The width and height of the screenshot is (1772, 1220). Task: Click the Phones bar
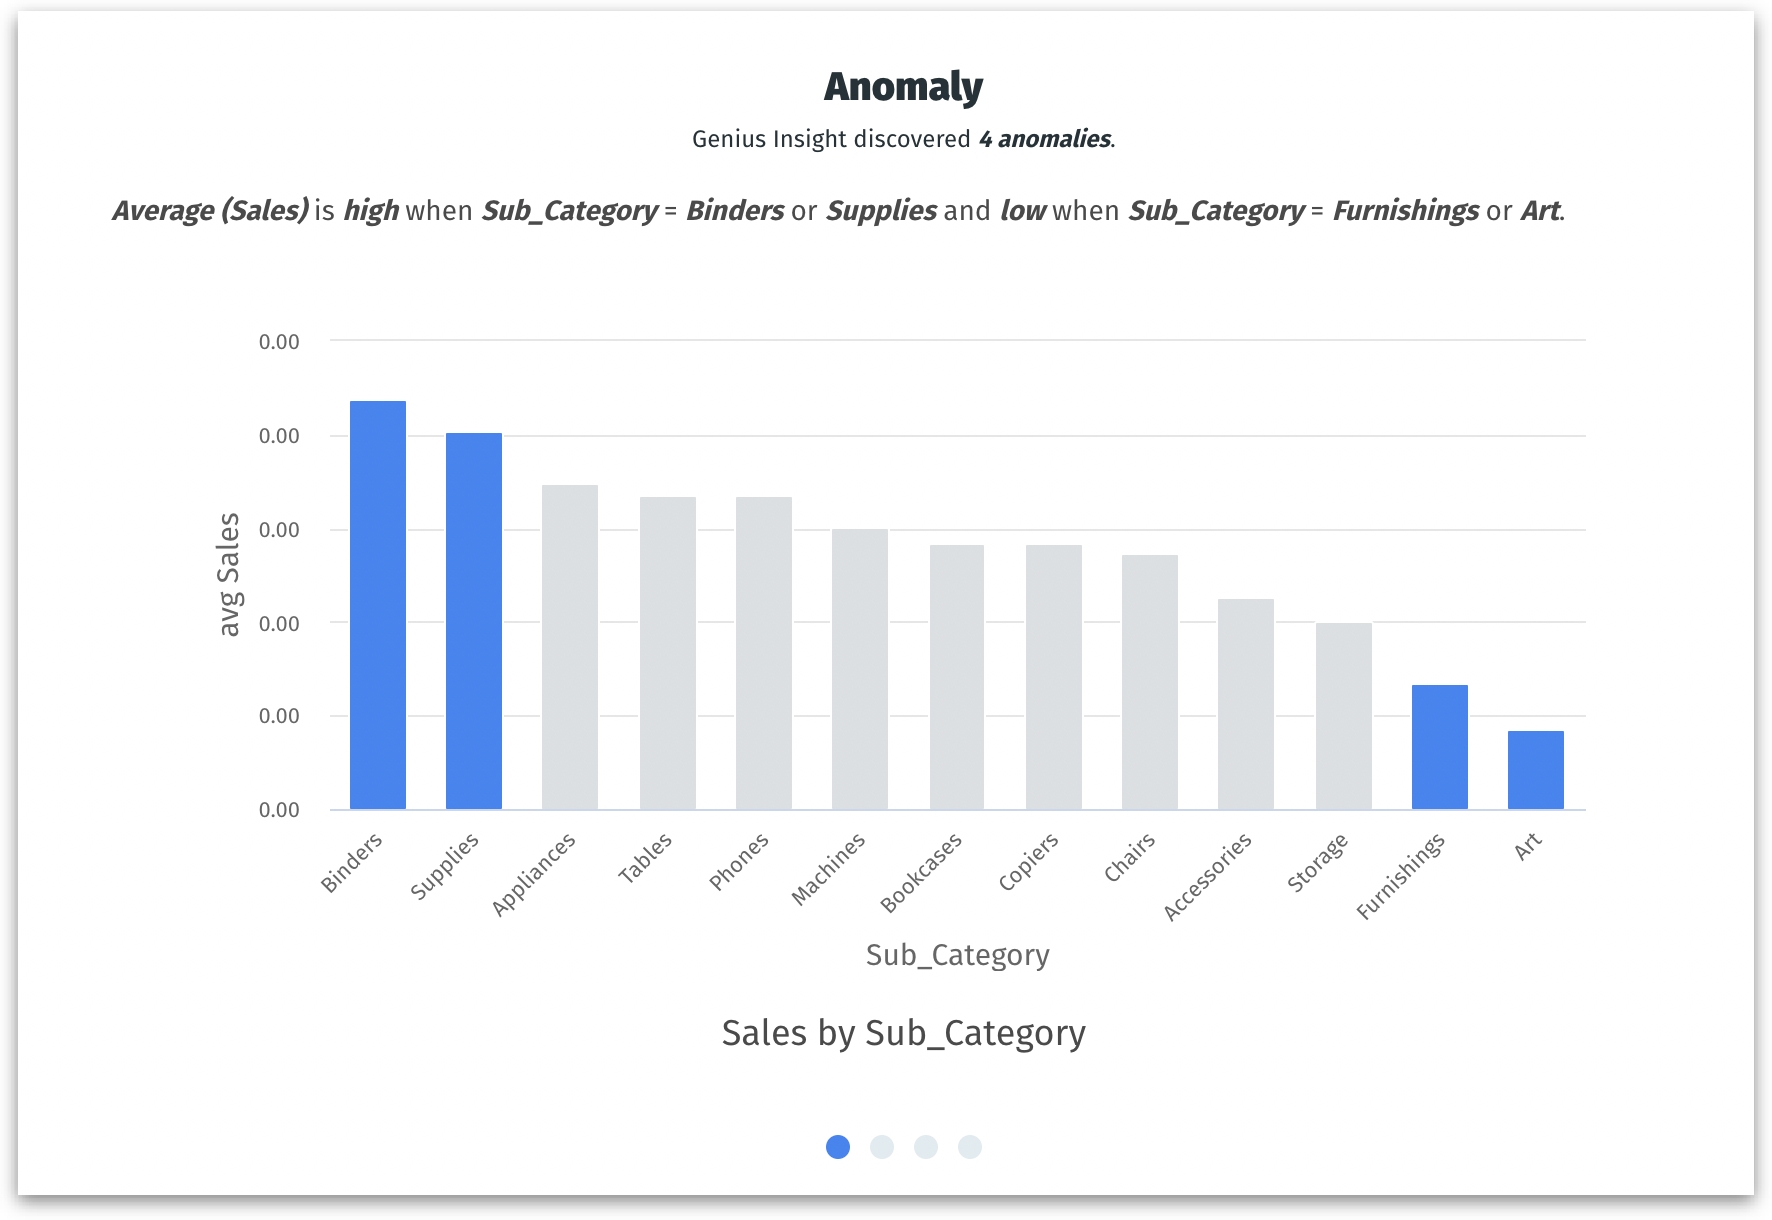(x=764, y=653)
